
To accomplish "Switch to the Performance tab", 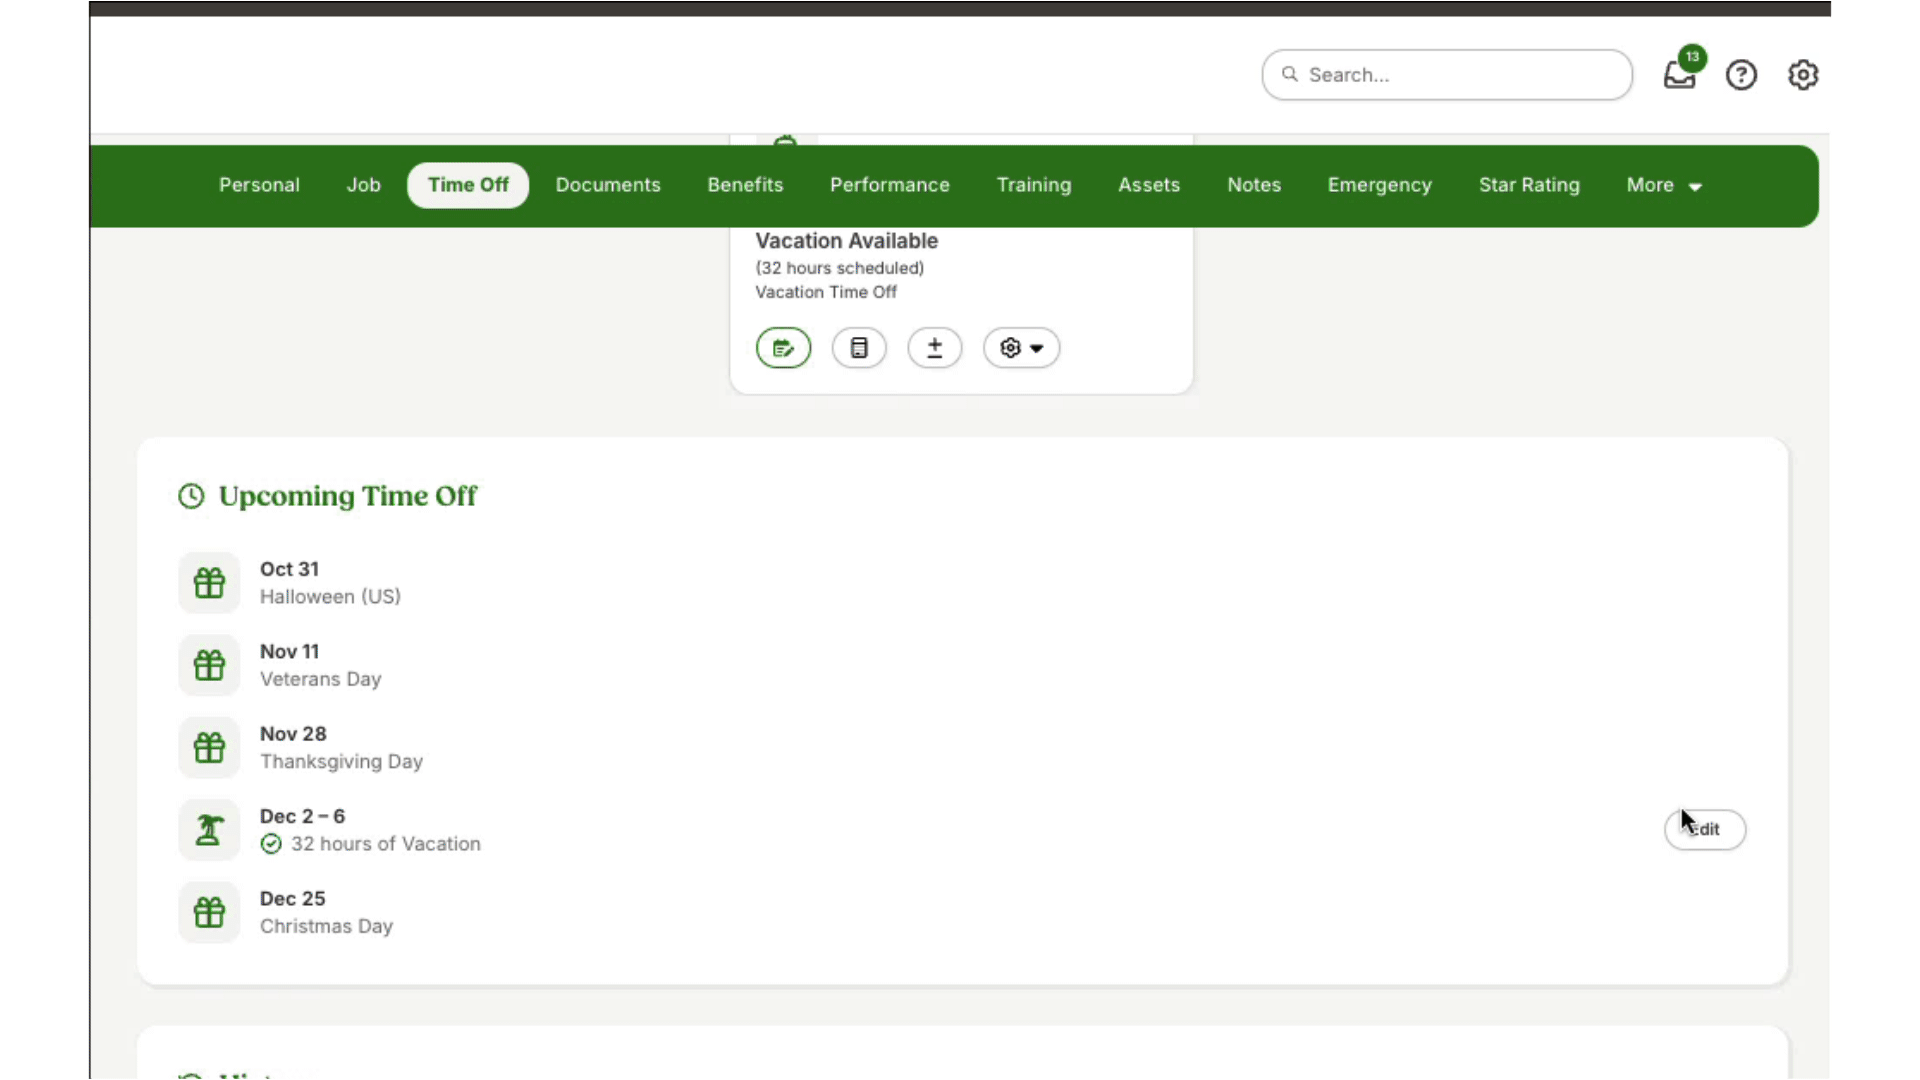I will 890,185.
